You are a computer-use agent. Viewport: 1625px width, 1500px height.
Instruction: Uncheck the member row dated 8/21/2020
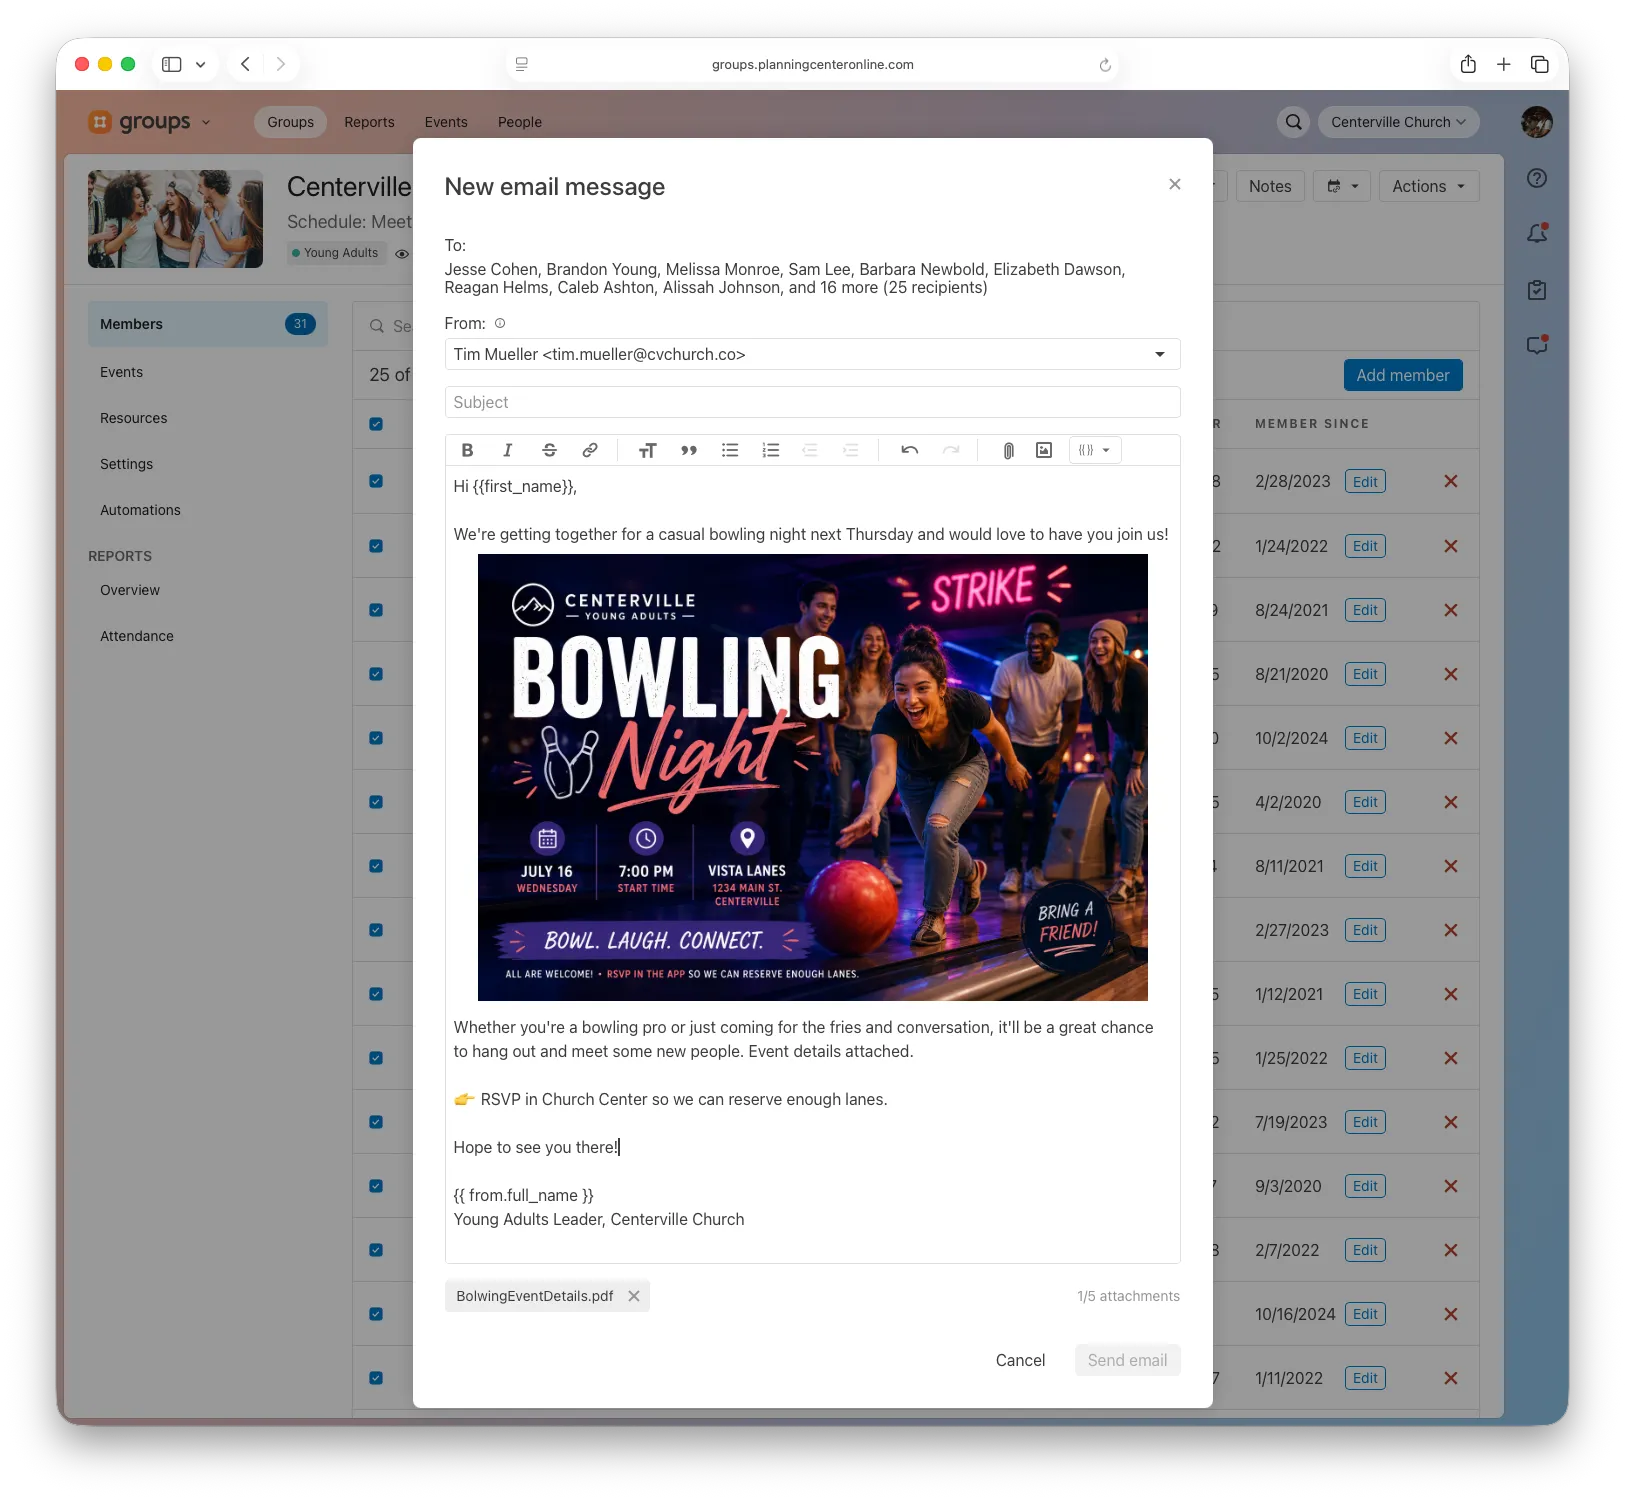pyautogui.click(x=376, y=674)
